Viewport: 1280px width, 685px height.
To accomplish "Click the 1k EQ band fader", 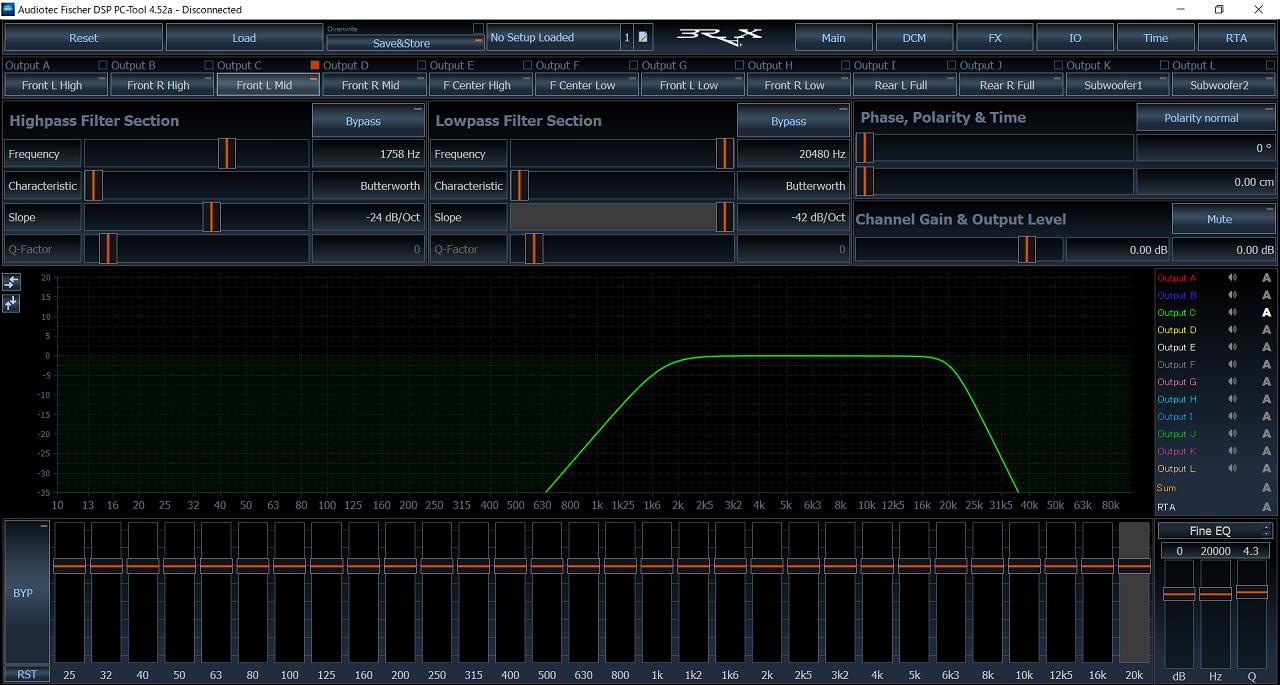I will [x=657, y=565].
